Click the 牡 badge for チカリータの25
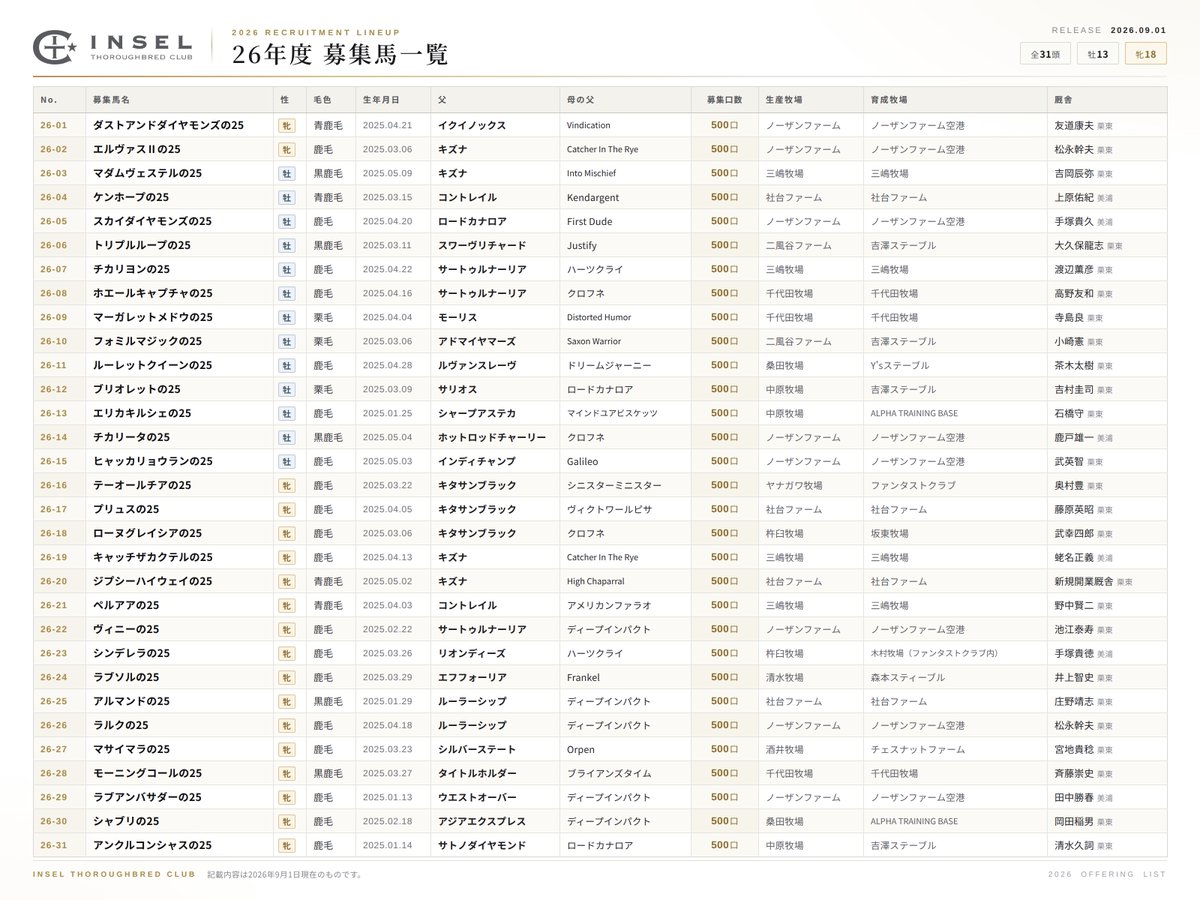The width and height of the screenshot is (1200, 900). [287, 438]
